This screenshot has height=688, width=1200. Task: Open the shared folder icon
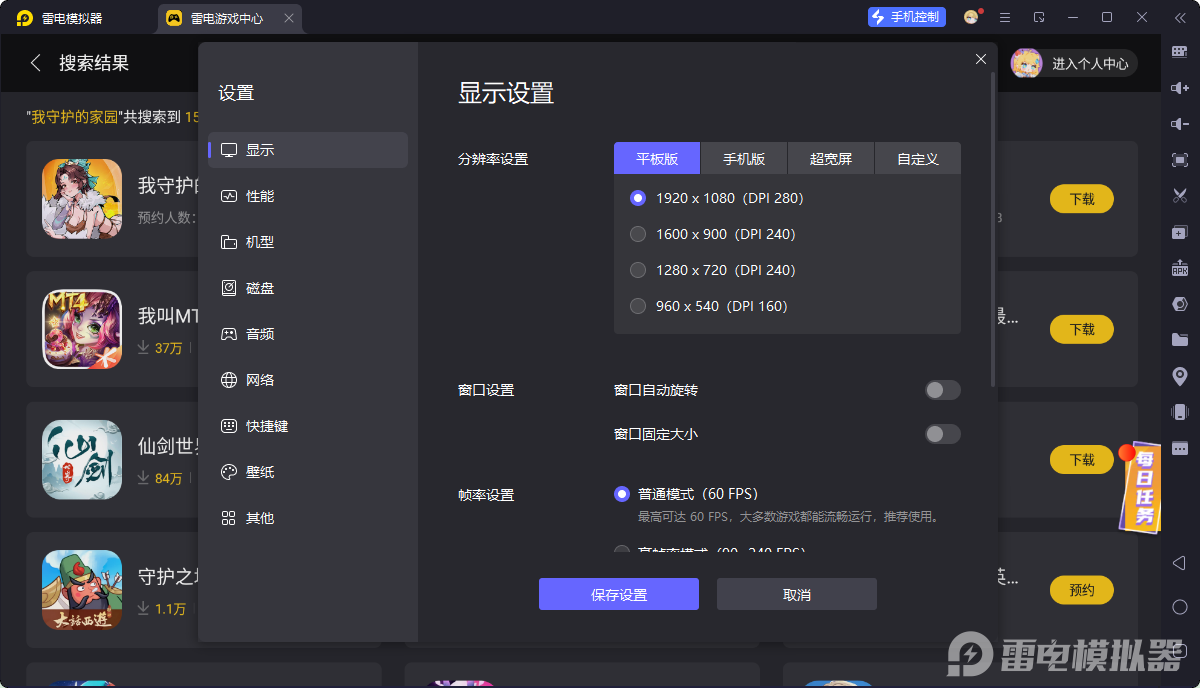[x=1180, y=340]
